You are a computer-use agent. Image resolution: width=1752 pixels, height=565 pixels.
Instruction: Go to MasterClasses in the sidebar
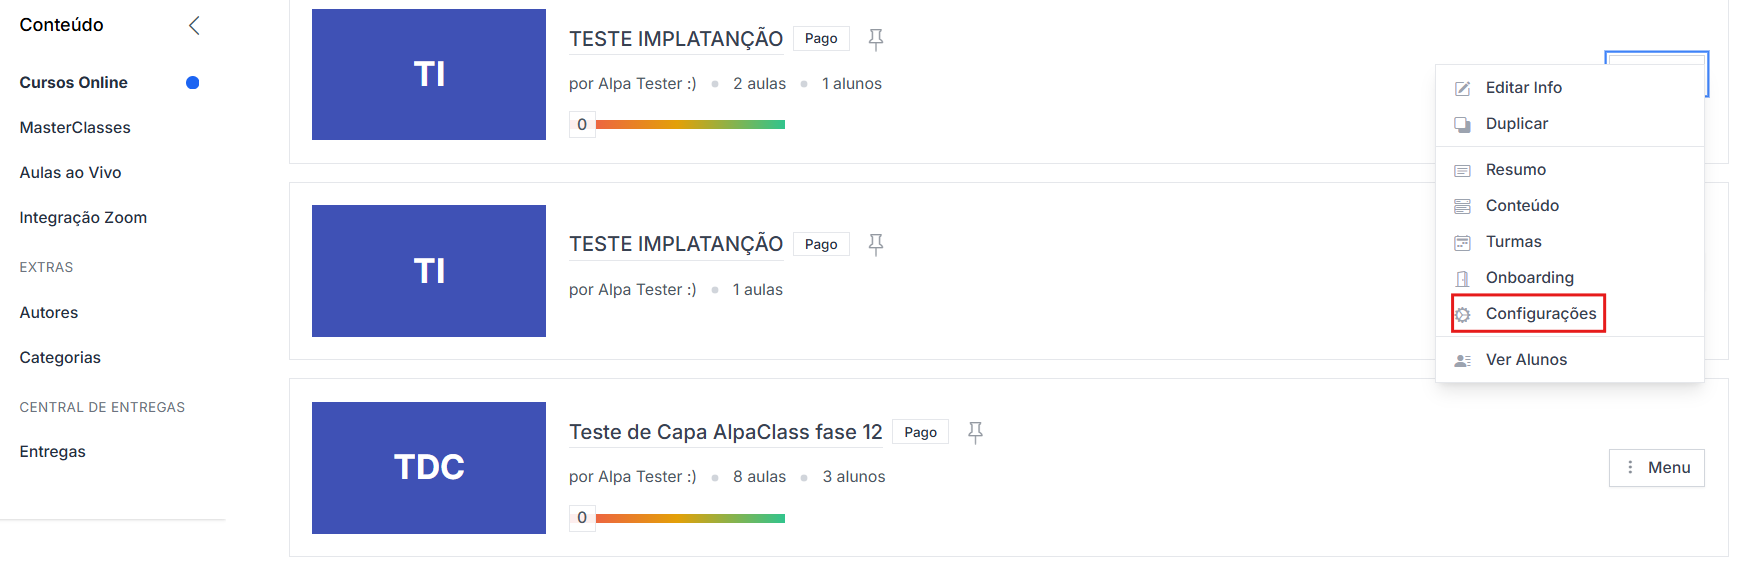coord(75,127)
